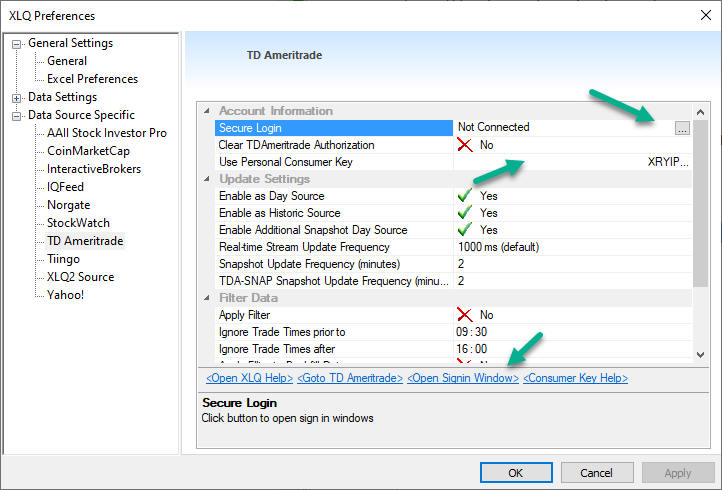Click the Snapshot Update Frequency (minutes) value
This screenshot has height=490, width=722.
[461, 264]
